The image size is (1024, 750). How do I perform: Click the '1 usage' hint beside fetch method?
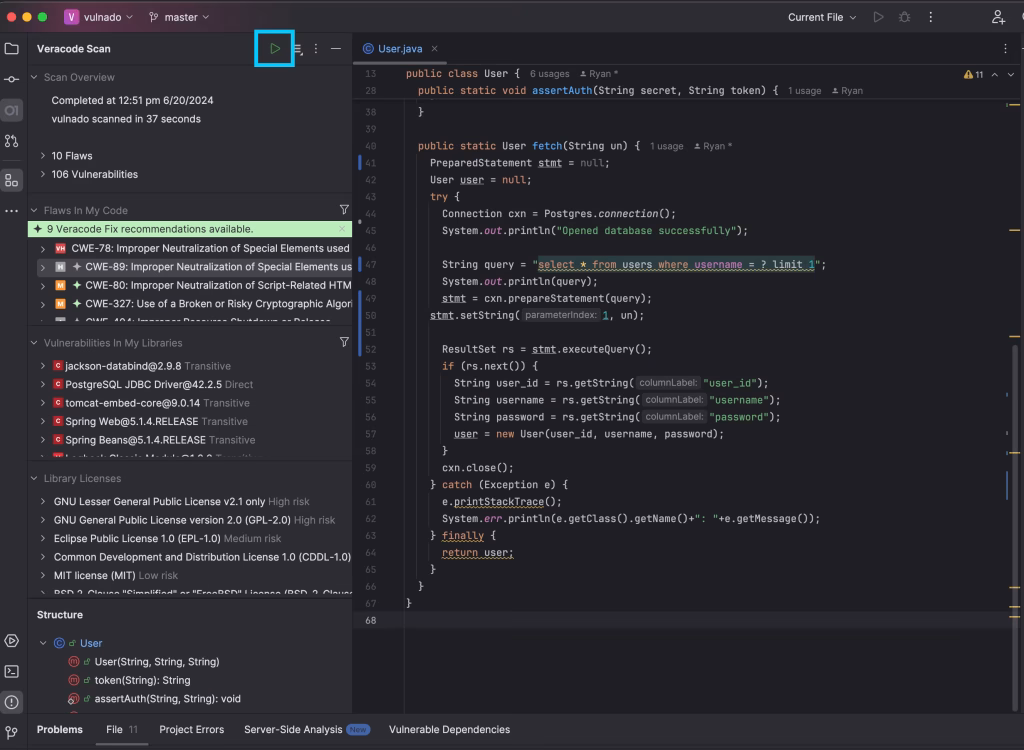[666, 146]
